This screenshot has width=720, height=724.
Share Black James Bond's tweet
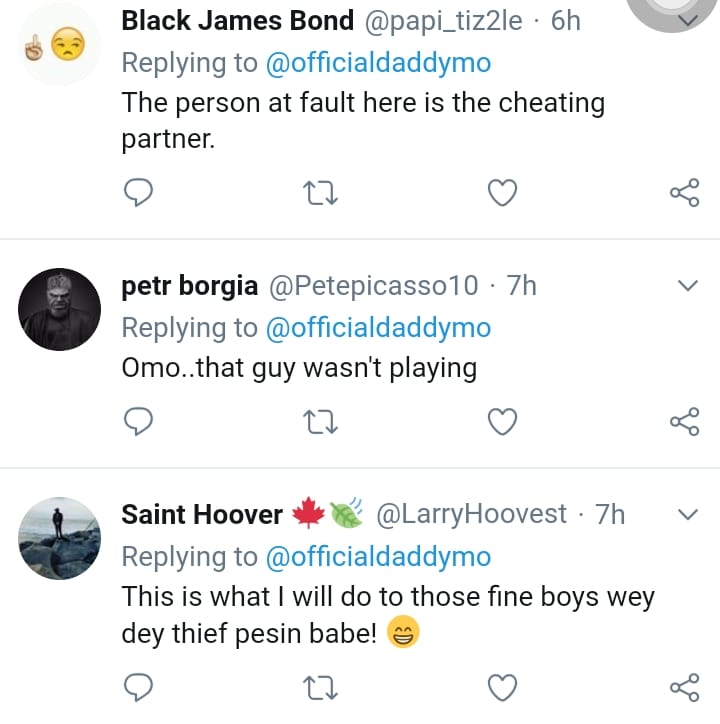684,191
